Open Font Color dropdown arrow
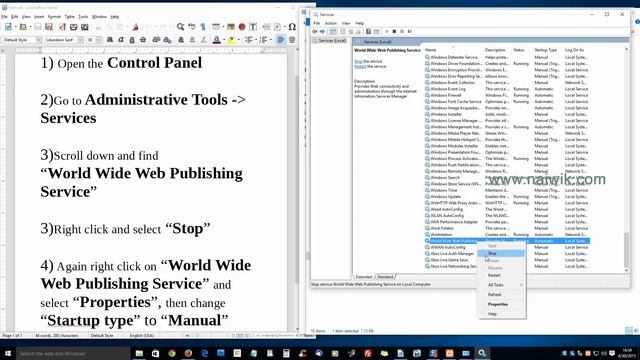640x360 pixels. point(223,40)
